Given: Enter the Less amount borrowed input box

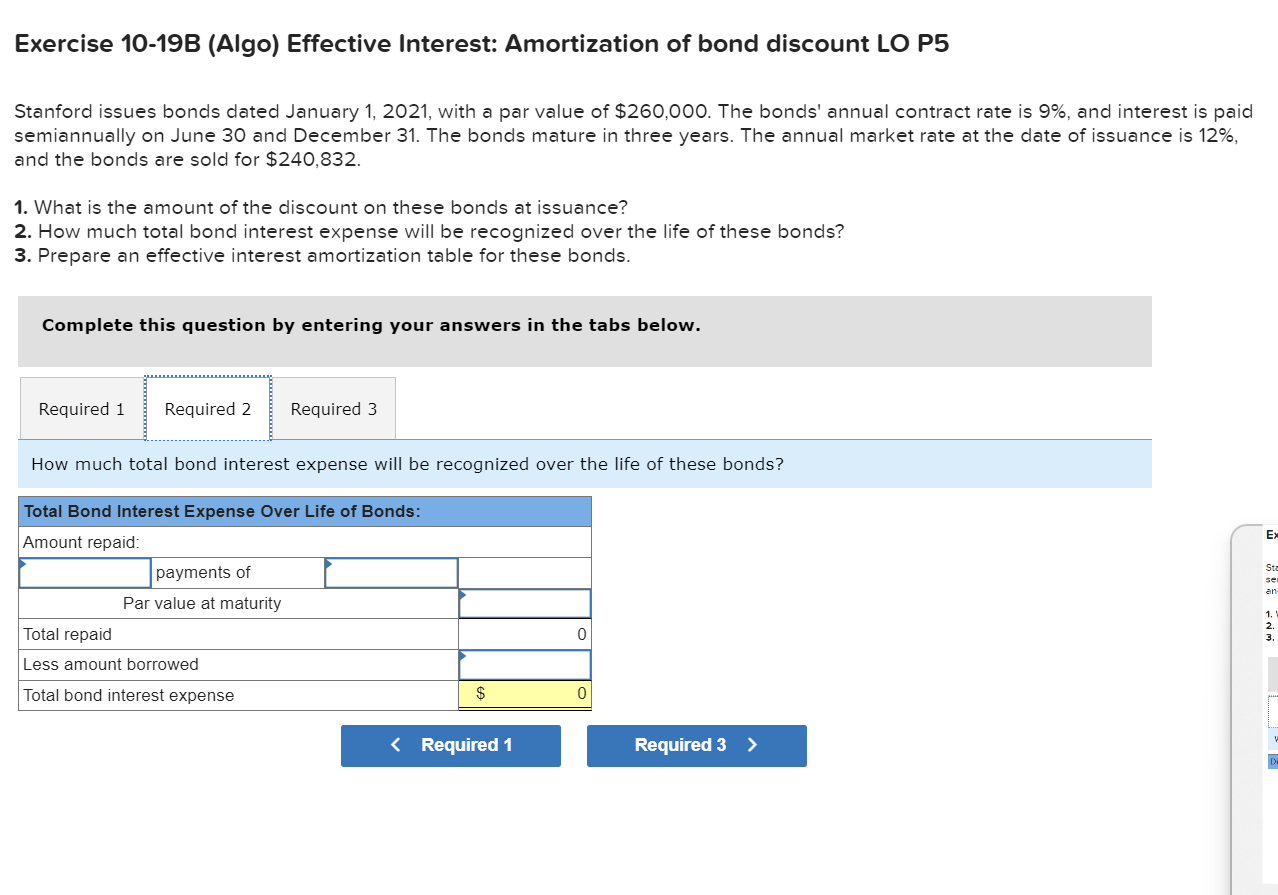Looking at the screenshot, I should pyautogui.click(x=525, y=664).
